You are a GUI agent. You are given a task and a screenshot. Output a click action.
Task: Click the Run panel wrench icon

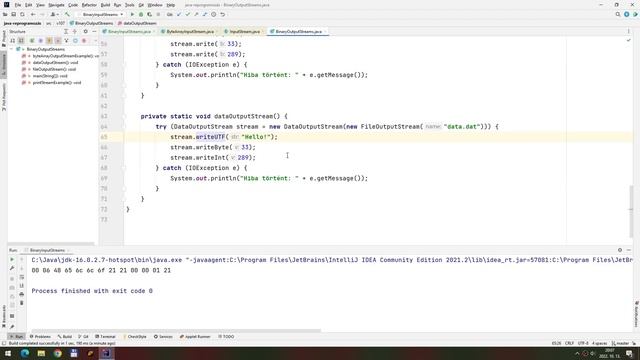12,268
